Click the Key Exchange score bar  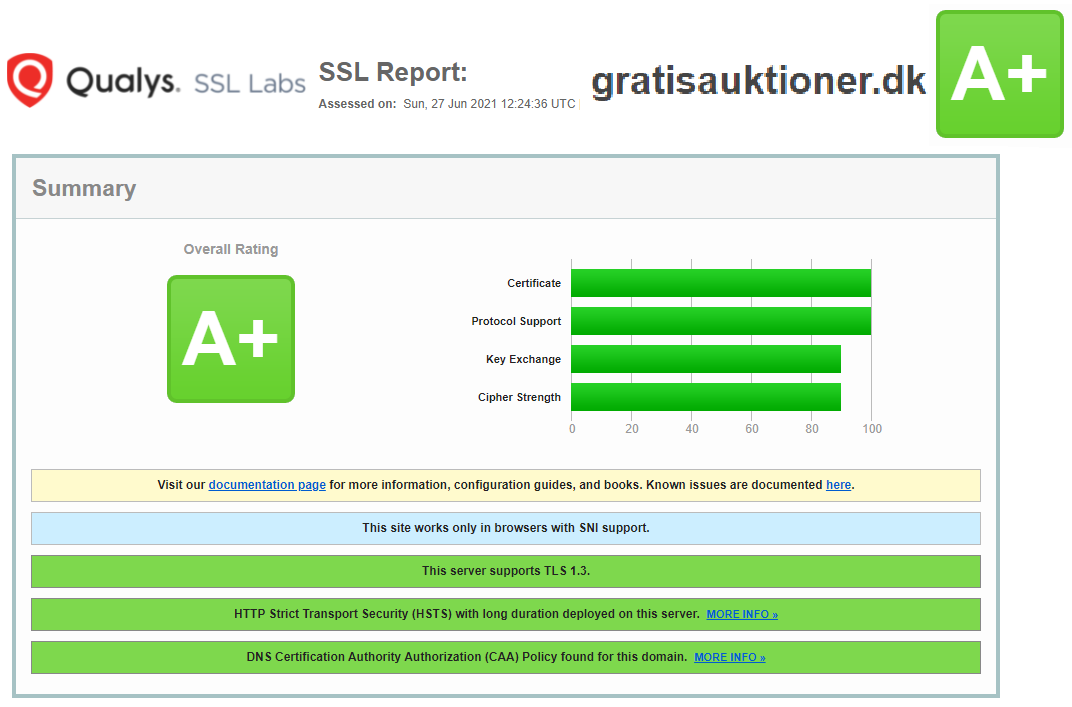[706, 359]
